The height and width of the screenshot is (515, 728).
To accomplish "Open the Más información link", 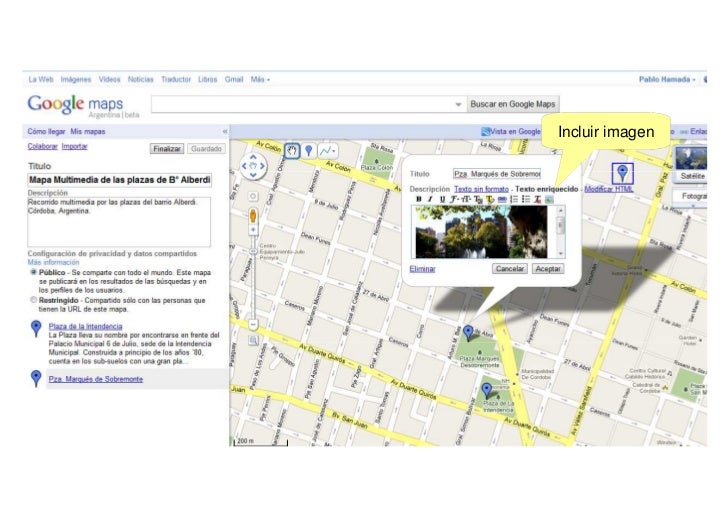I will 53,262.
